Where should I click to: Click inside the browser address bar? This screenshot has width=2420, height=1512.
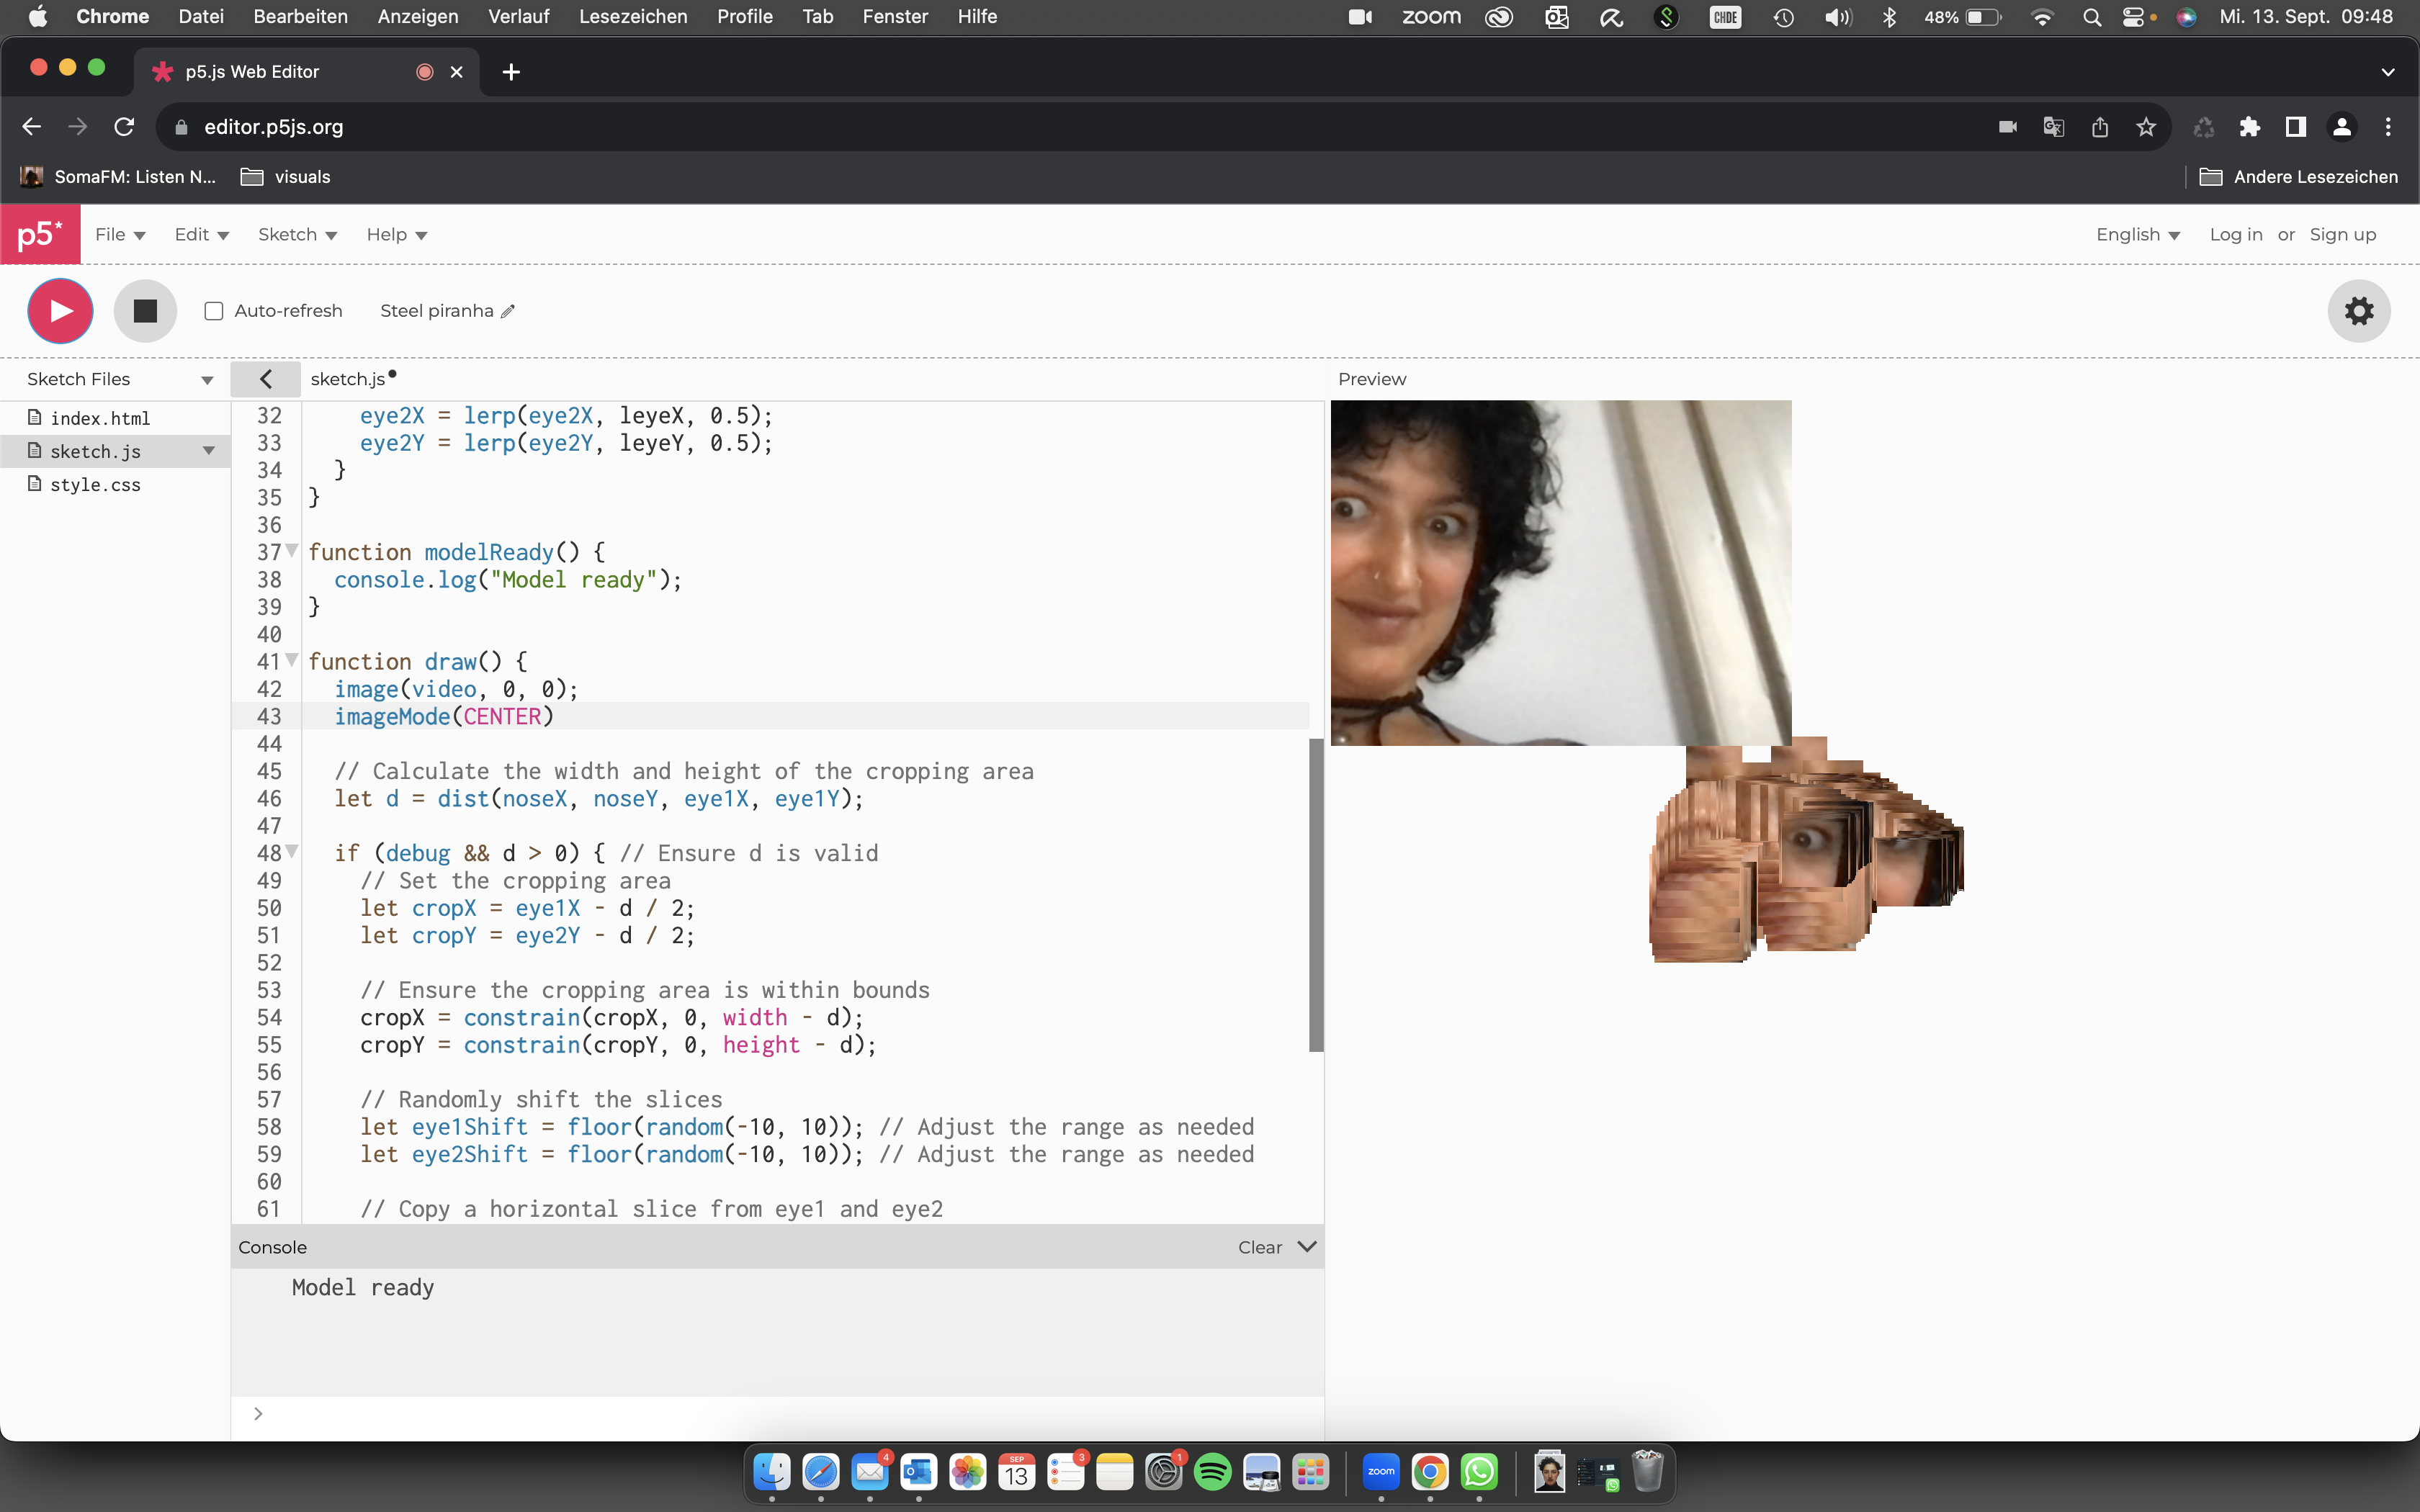coord(700,126)
